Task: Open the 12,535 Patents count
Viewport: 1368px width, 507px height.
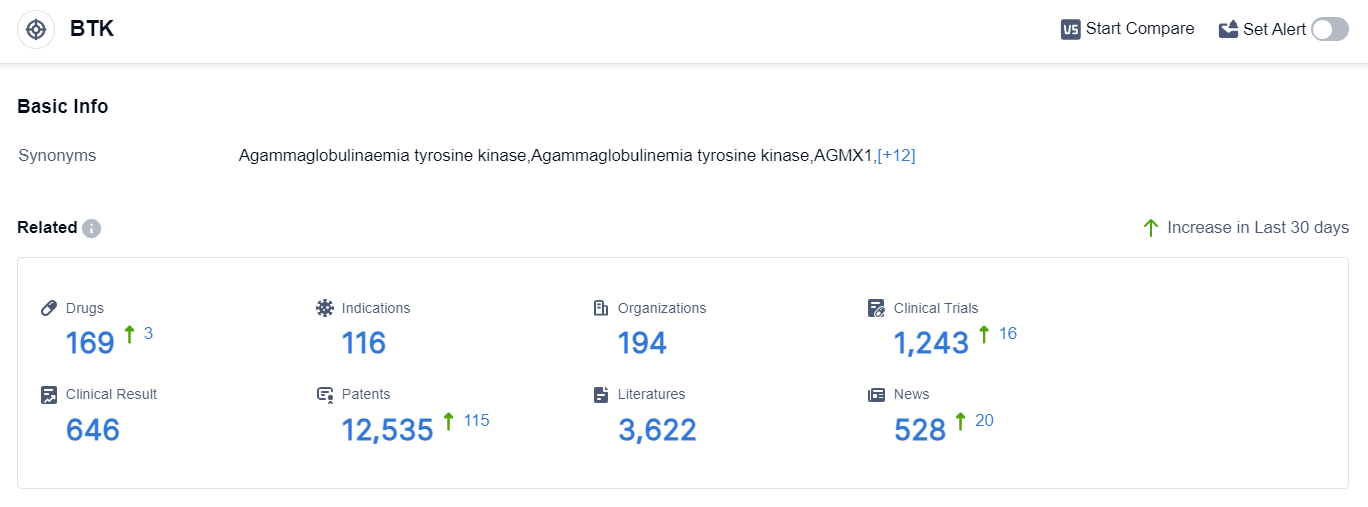Action: [x=388, y=429]
